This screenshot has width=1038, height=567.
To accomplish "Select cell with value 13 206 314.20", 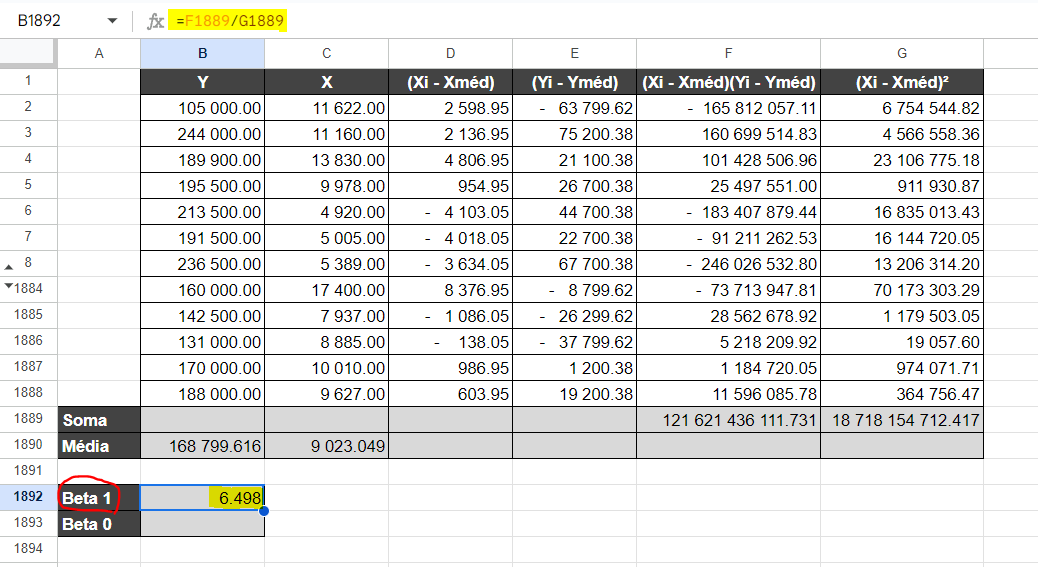I will pos(902,264).
